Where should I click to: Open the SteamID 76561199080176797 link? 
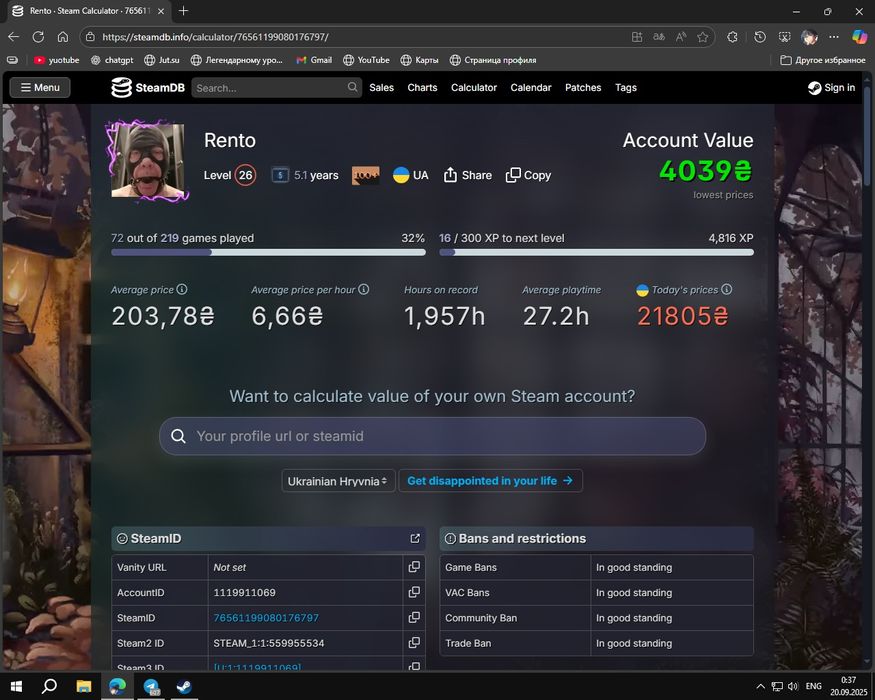pyautogui.click(x=266, y=618)
